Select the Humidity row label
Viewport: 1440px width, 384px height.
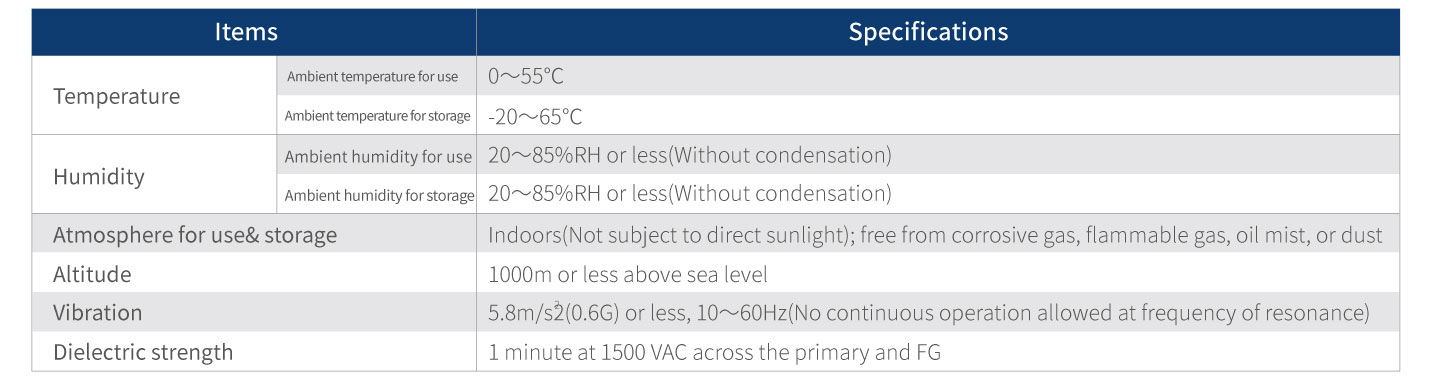click(99, 177)
